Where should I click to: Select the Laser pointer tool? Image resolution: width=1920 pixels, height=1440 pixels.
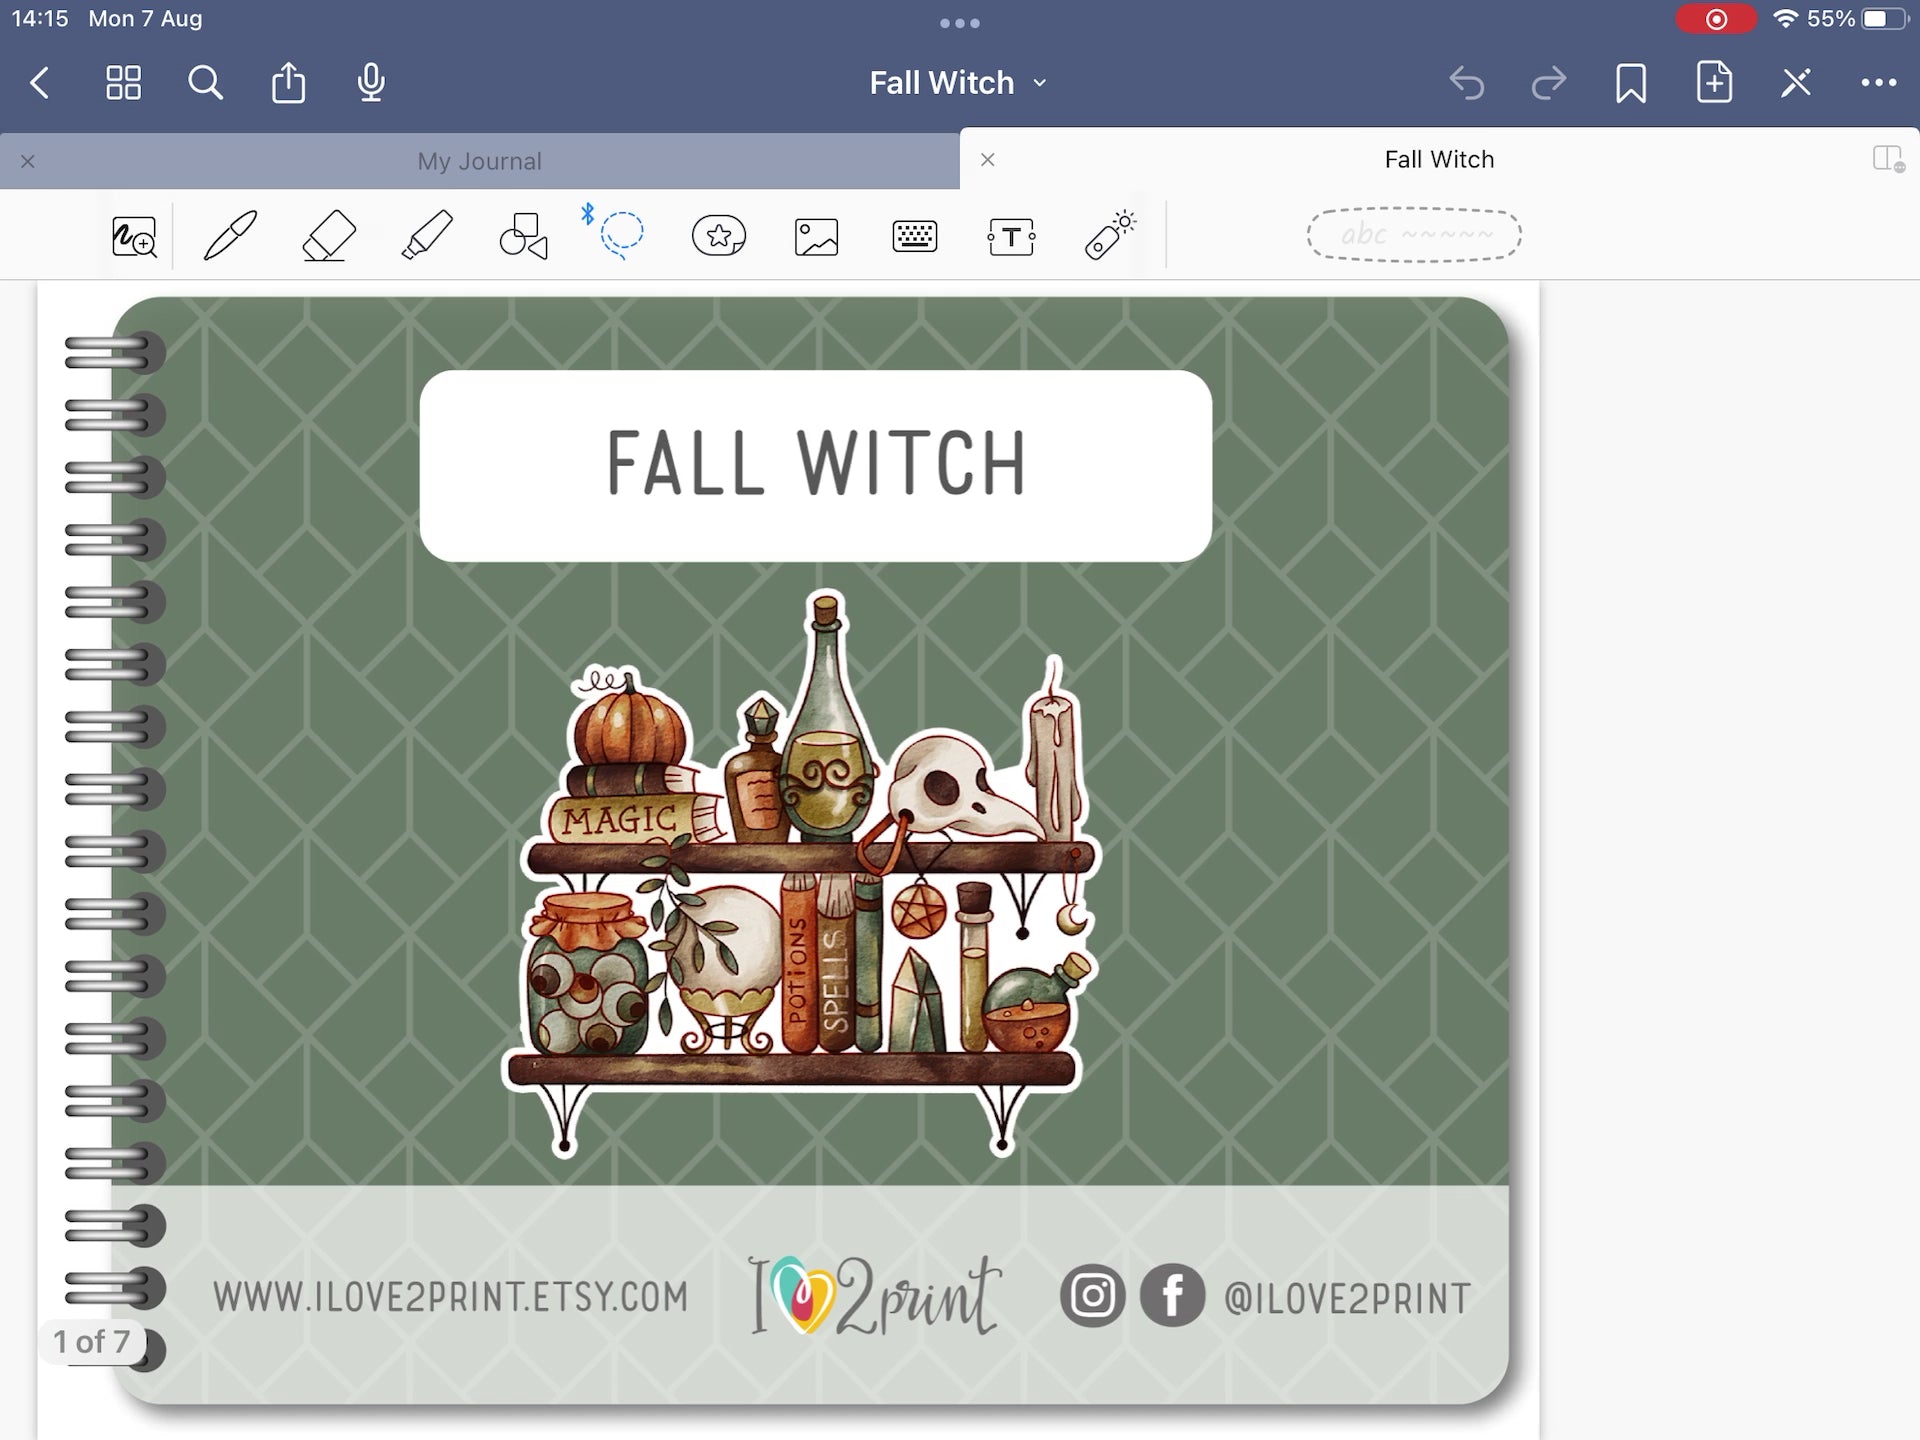pyautogui.click(x=1109, y=236)
